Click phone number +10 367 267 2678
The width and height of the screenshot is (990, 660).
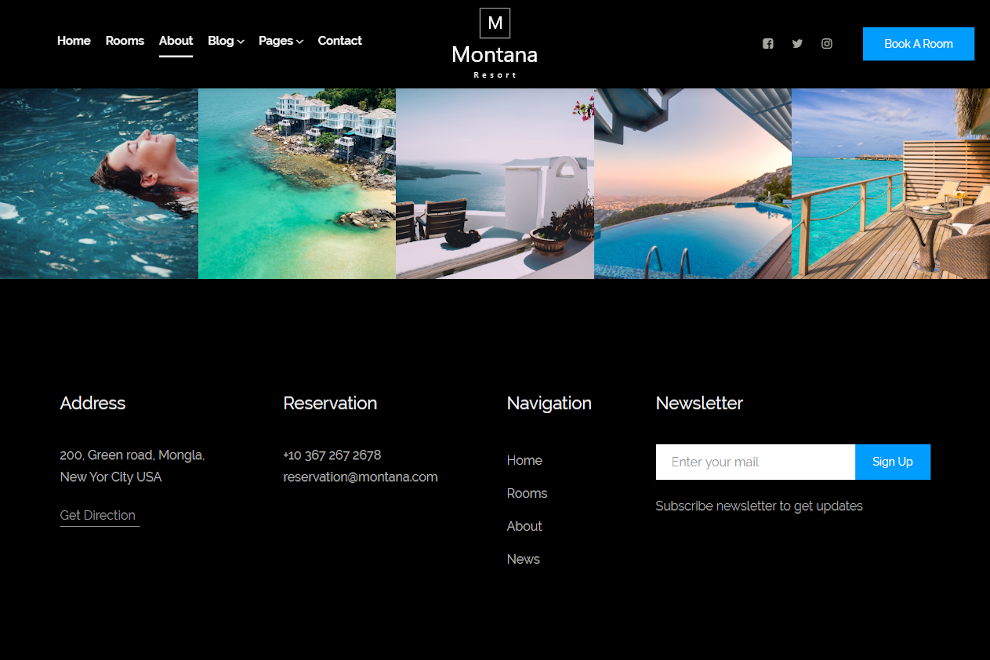tap(332, 455)
